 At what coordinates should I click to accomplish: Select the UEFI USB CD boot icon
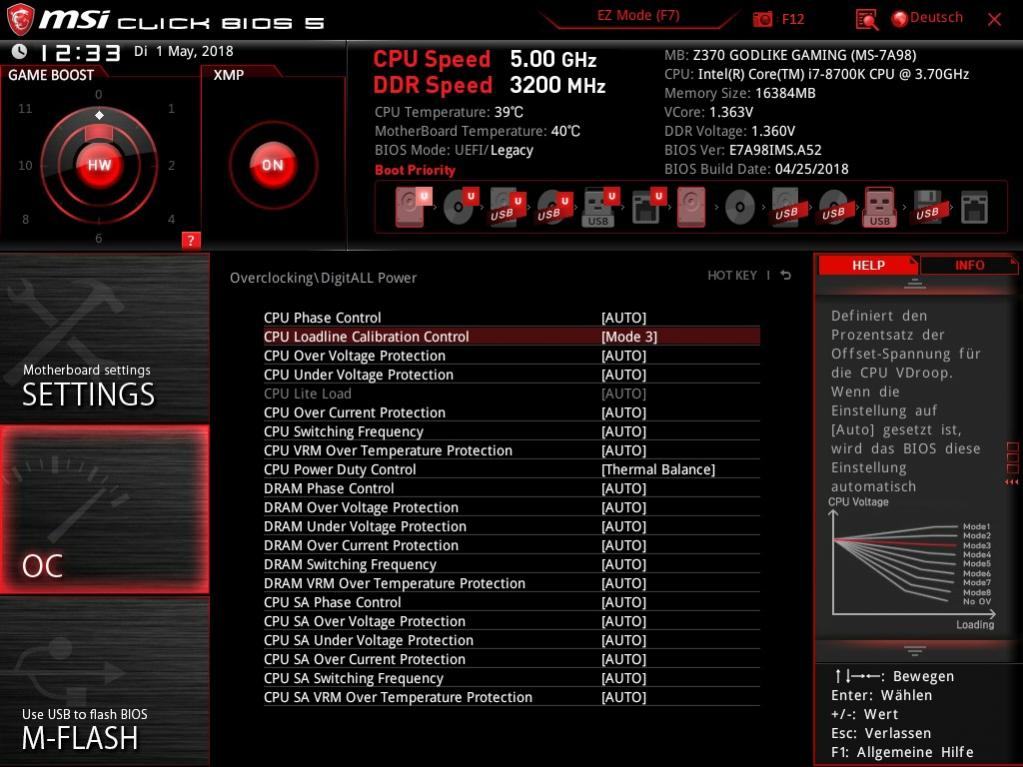click(x=553, y=207)
